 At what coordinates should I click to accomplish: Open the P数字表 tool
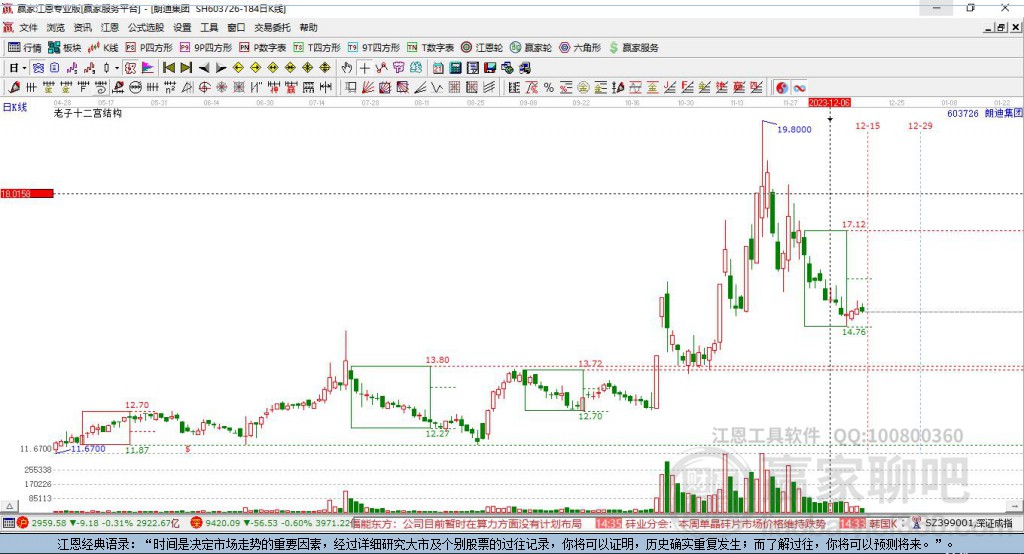[263, 48]
